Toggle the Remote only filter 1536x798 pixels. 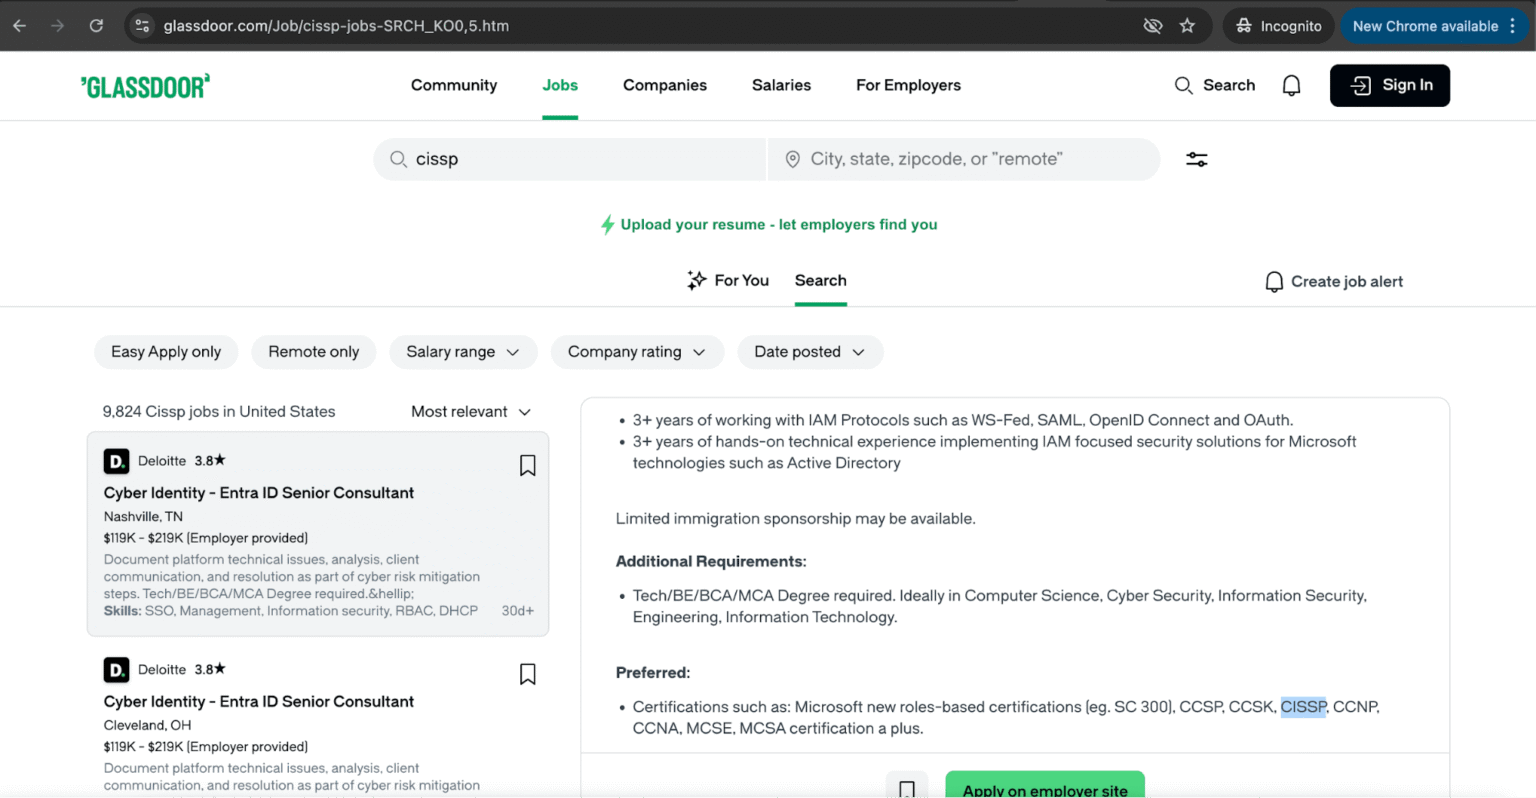pos(313,352)
